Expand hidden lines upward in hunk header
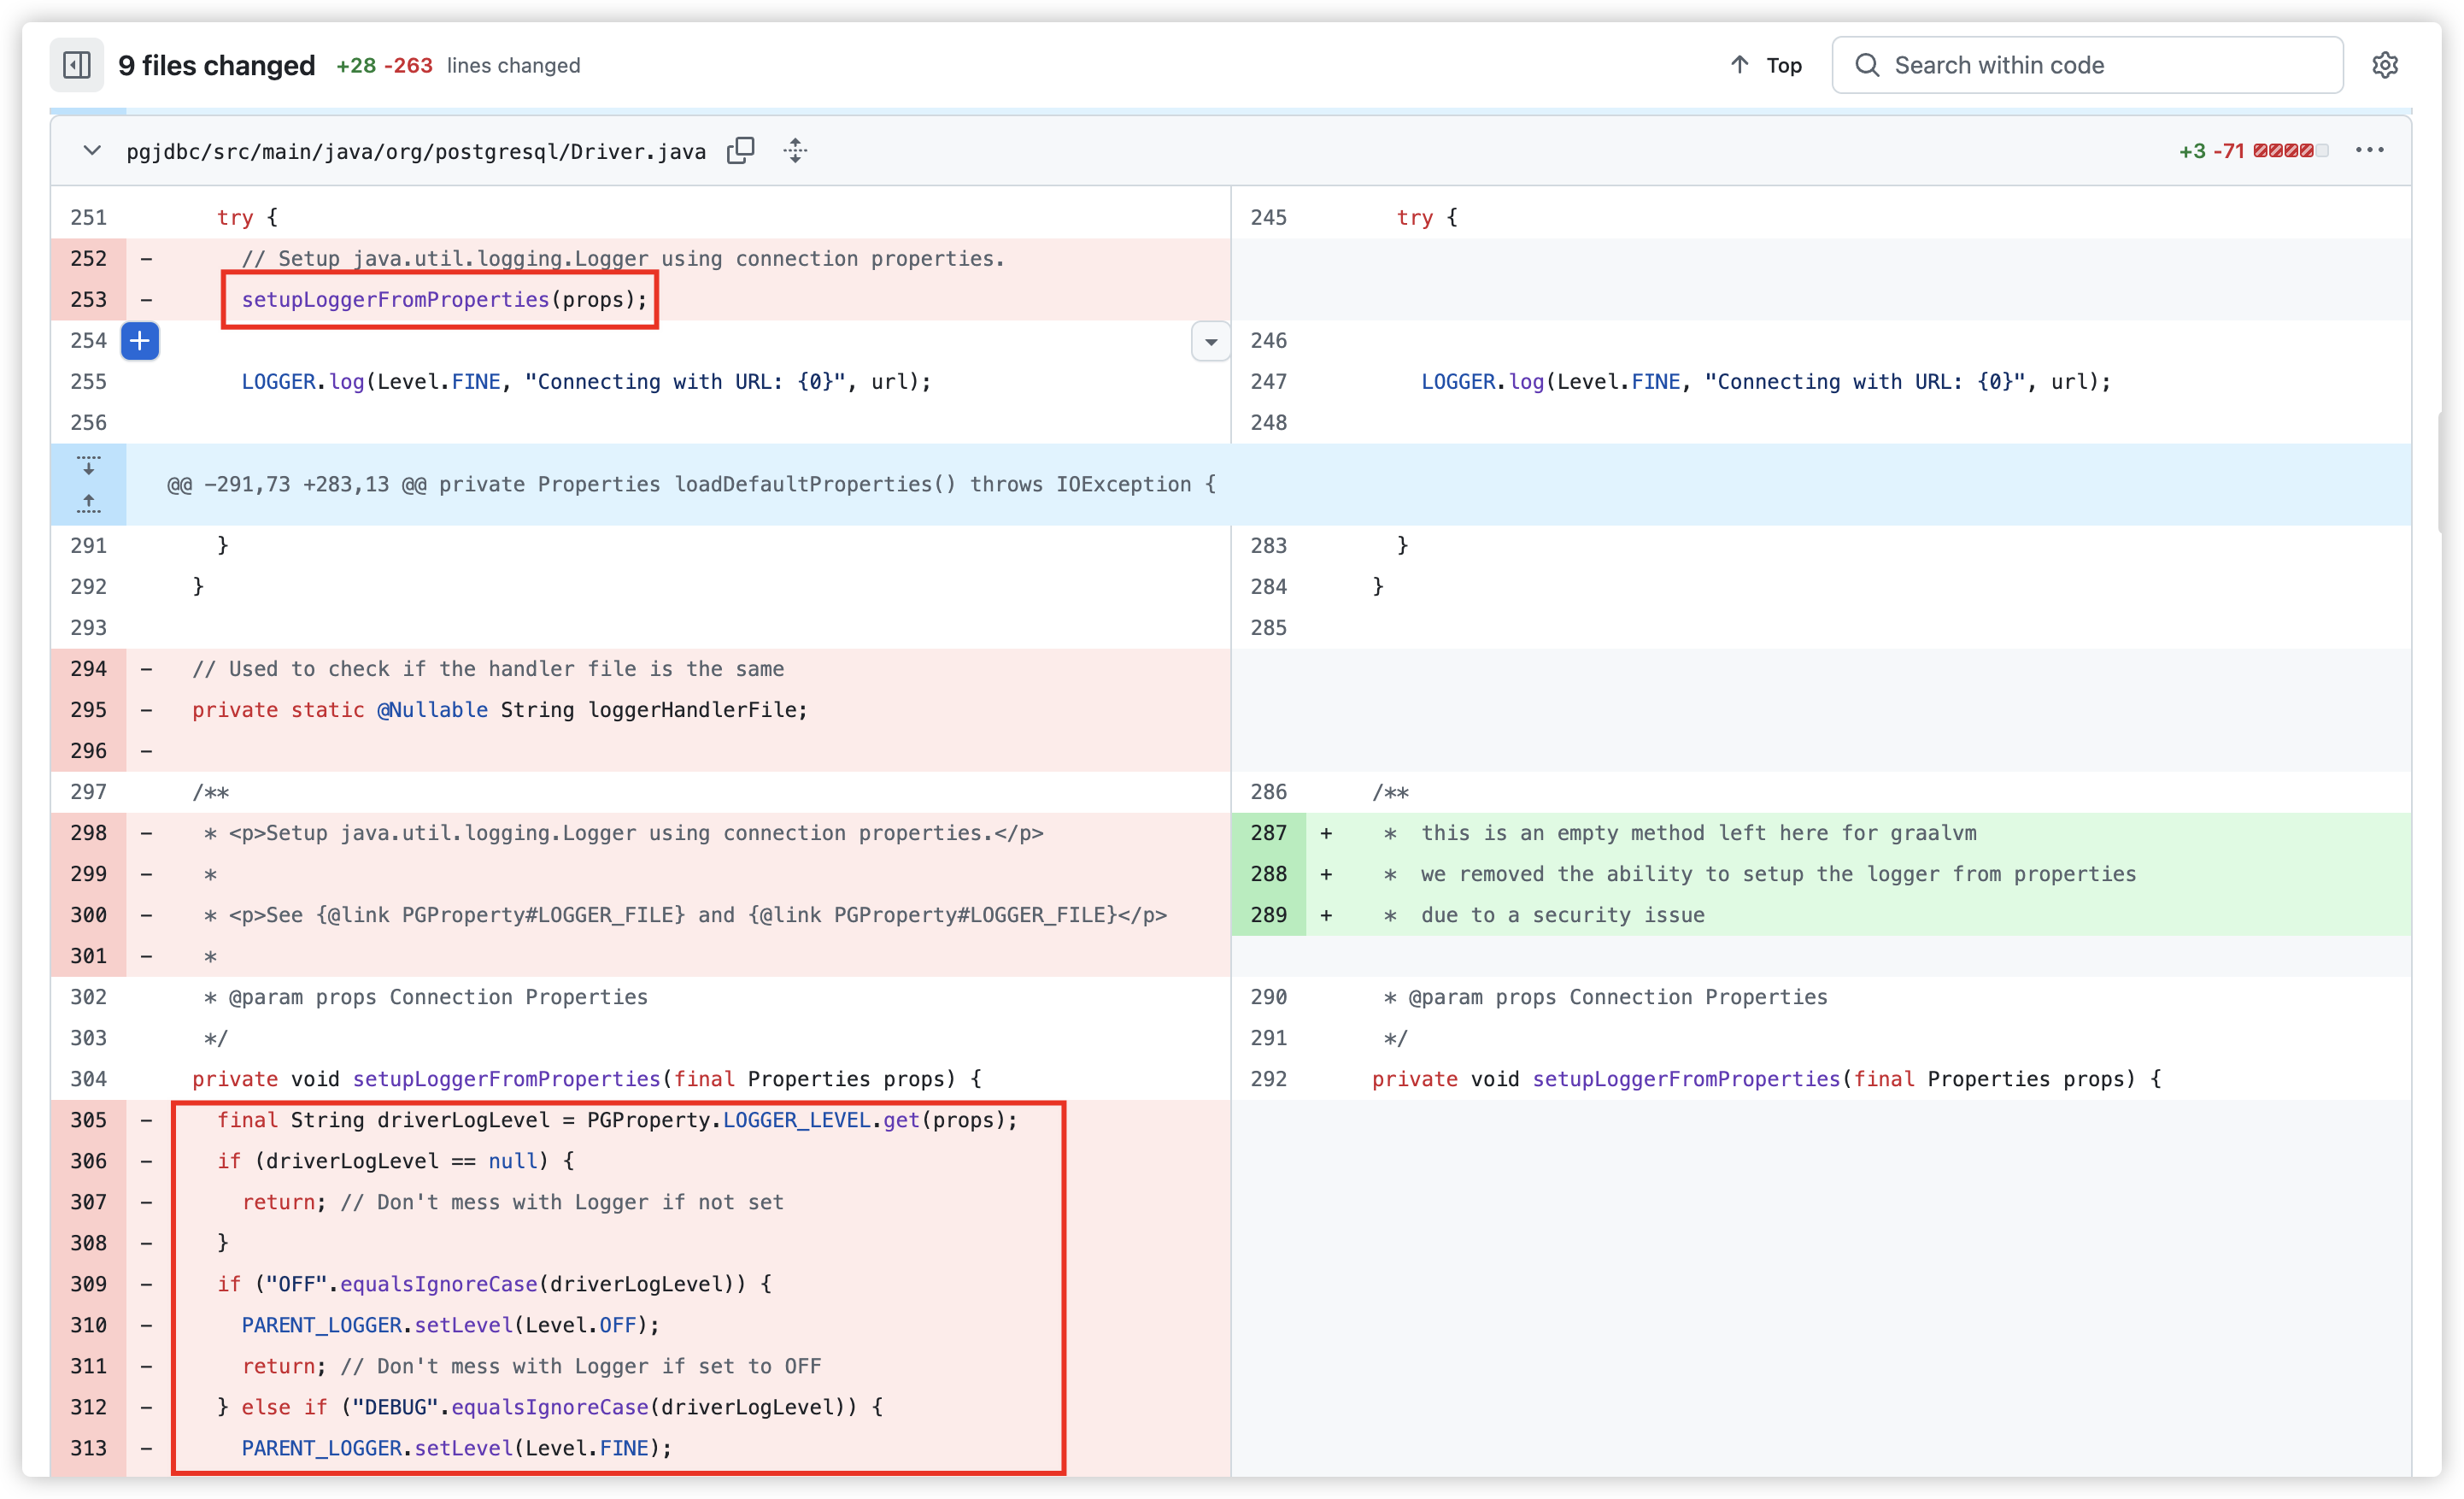 tap(88, 503)
